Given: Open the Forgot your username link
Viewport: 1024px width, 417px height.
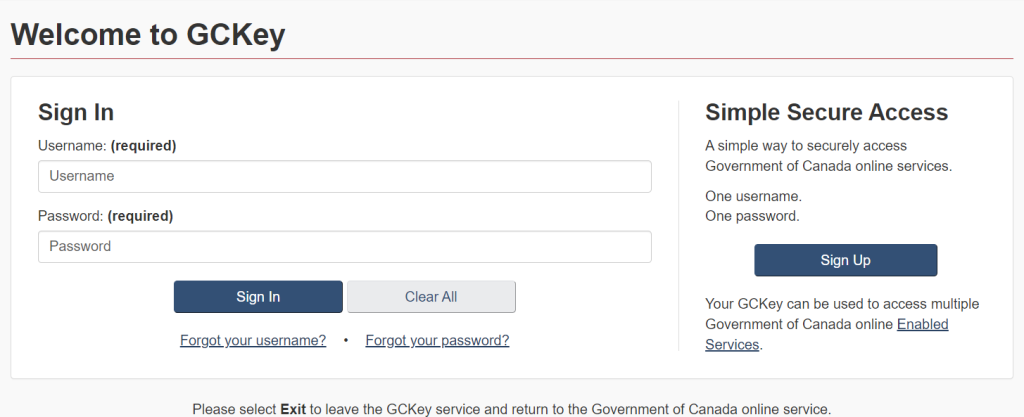Looking at the screenshot, I should [x=253, y=341].
